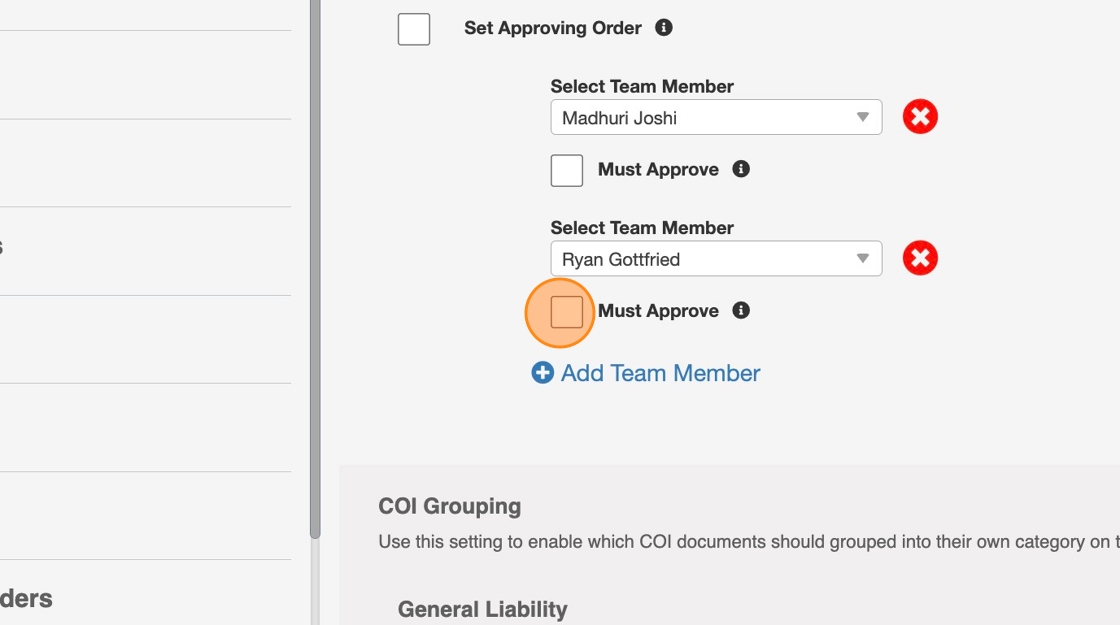
Task: Check Must Approve under Ryan Gottfried
Action: coord(567,311)
